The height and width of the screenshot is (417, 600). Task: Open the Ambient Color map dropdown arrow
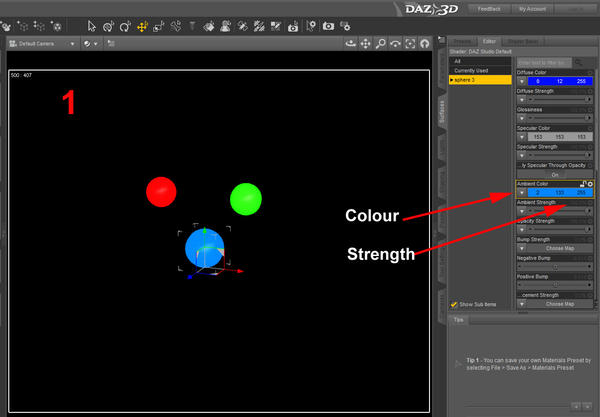click(522, 192)
